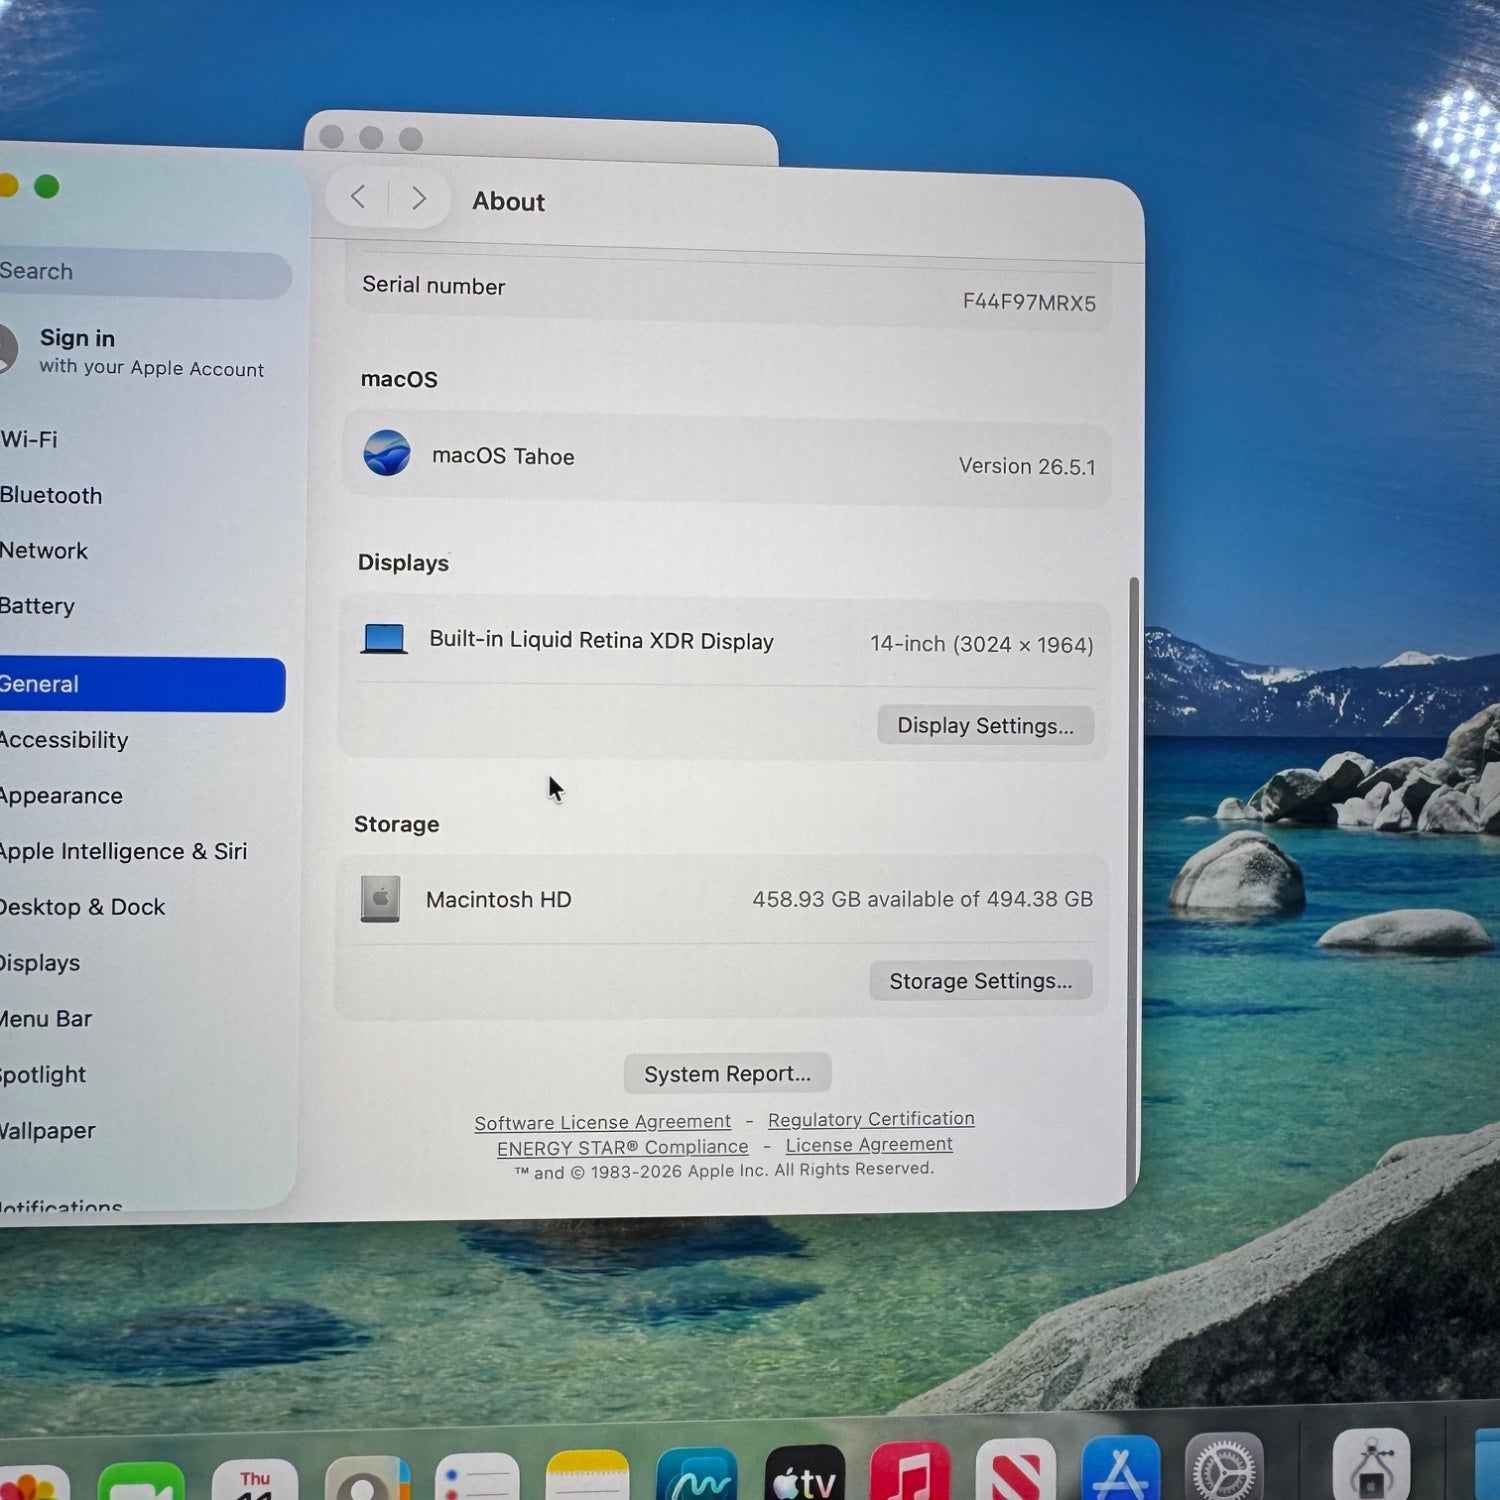1500x1500 pixels.
Task: Open Storage Settings…
Action: 980,981
